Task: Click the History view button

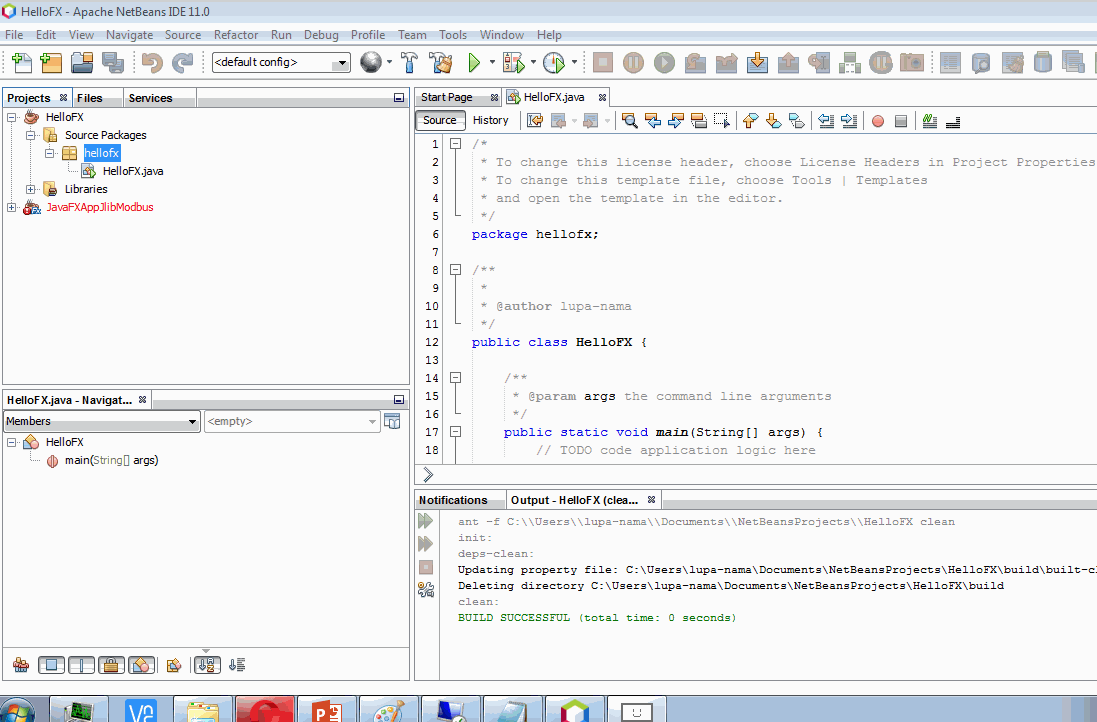Action: pos(490,120)
